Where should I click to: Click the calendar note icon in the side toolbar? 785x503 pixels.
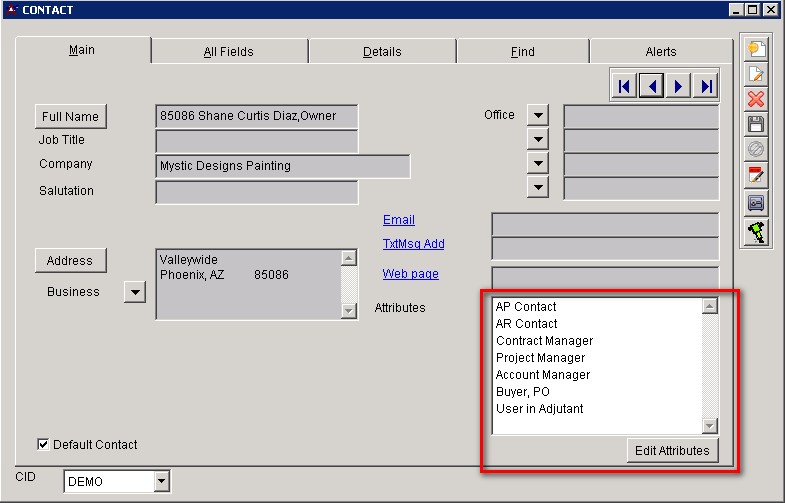757,177
